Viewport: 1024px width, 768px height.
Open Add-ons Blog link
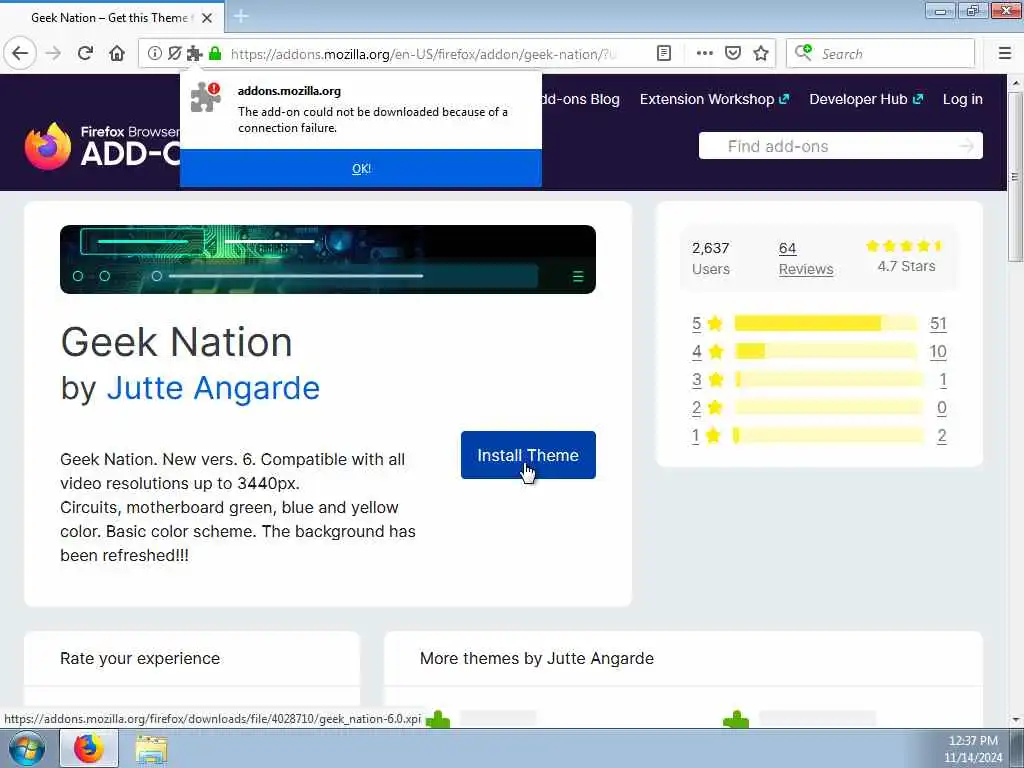coord(581,99)
